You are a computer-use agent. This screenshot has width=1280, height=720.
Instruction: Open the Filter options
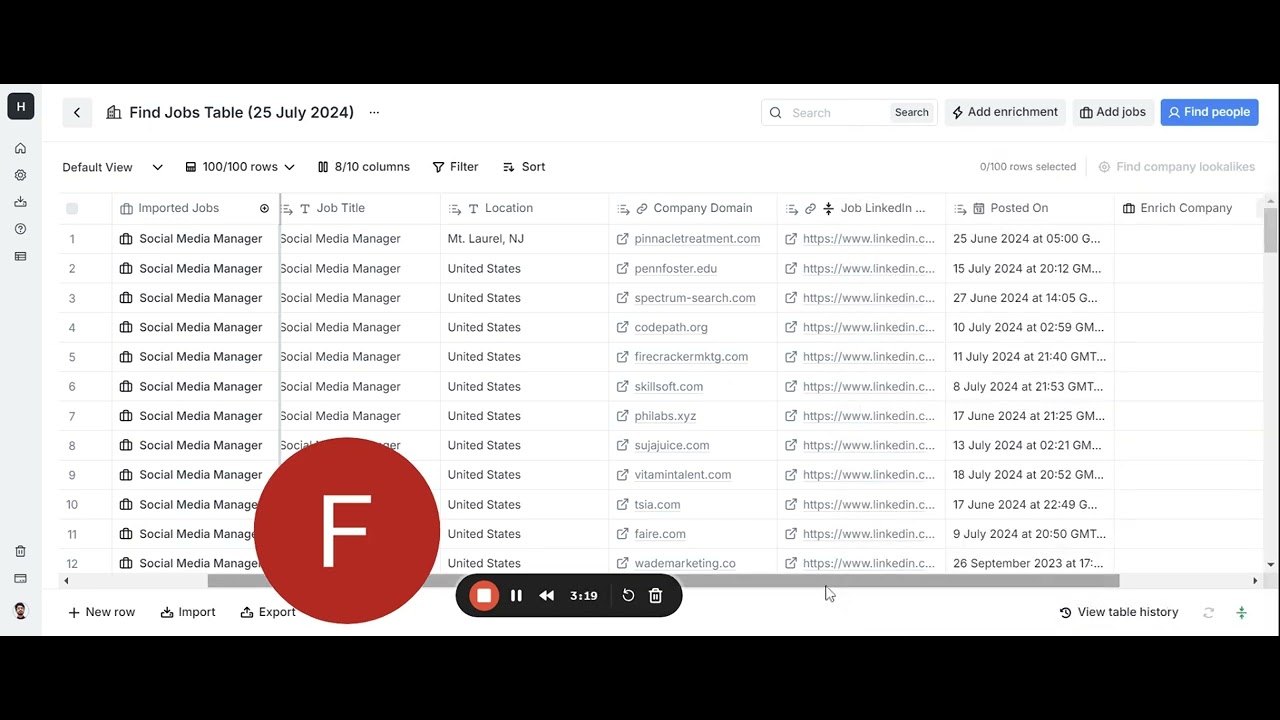coord(455,167)
